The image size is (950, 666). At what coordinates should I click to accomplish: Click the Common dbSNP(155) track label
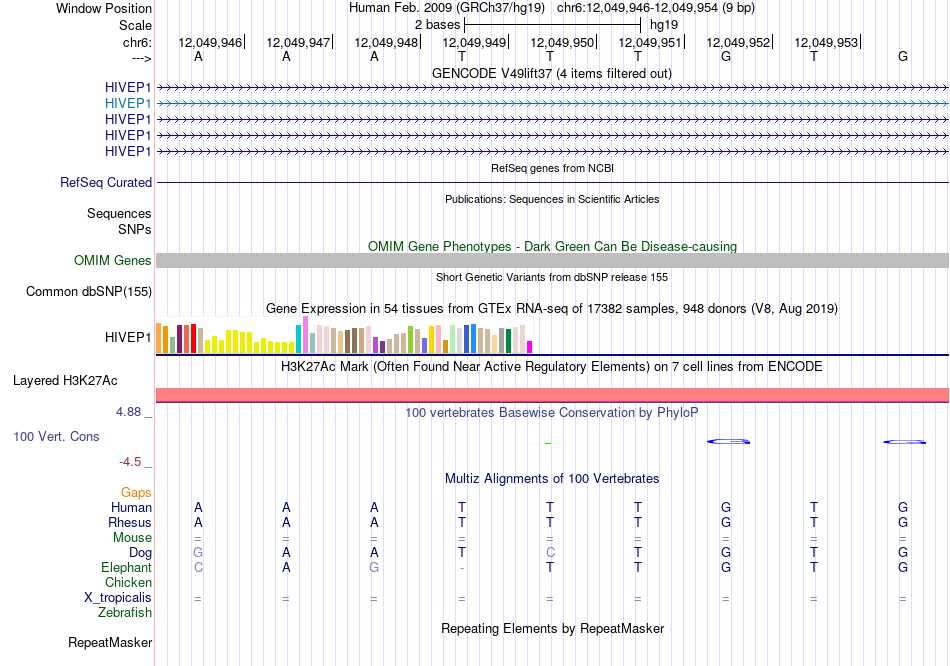coord(89,291)
